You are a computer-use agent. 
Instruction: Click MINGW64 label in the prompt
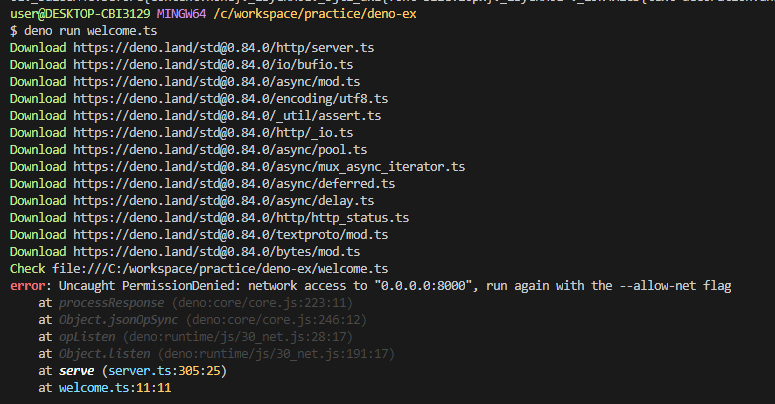tap(181, 14)
